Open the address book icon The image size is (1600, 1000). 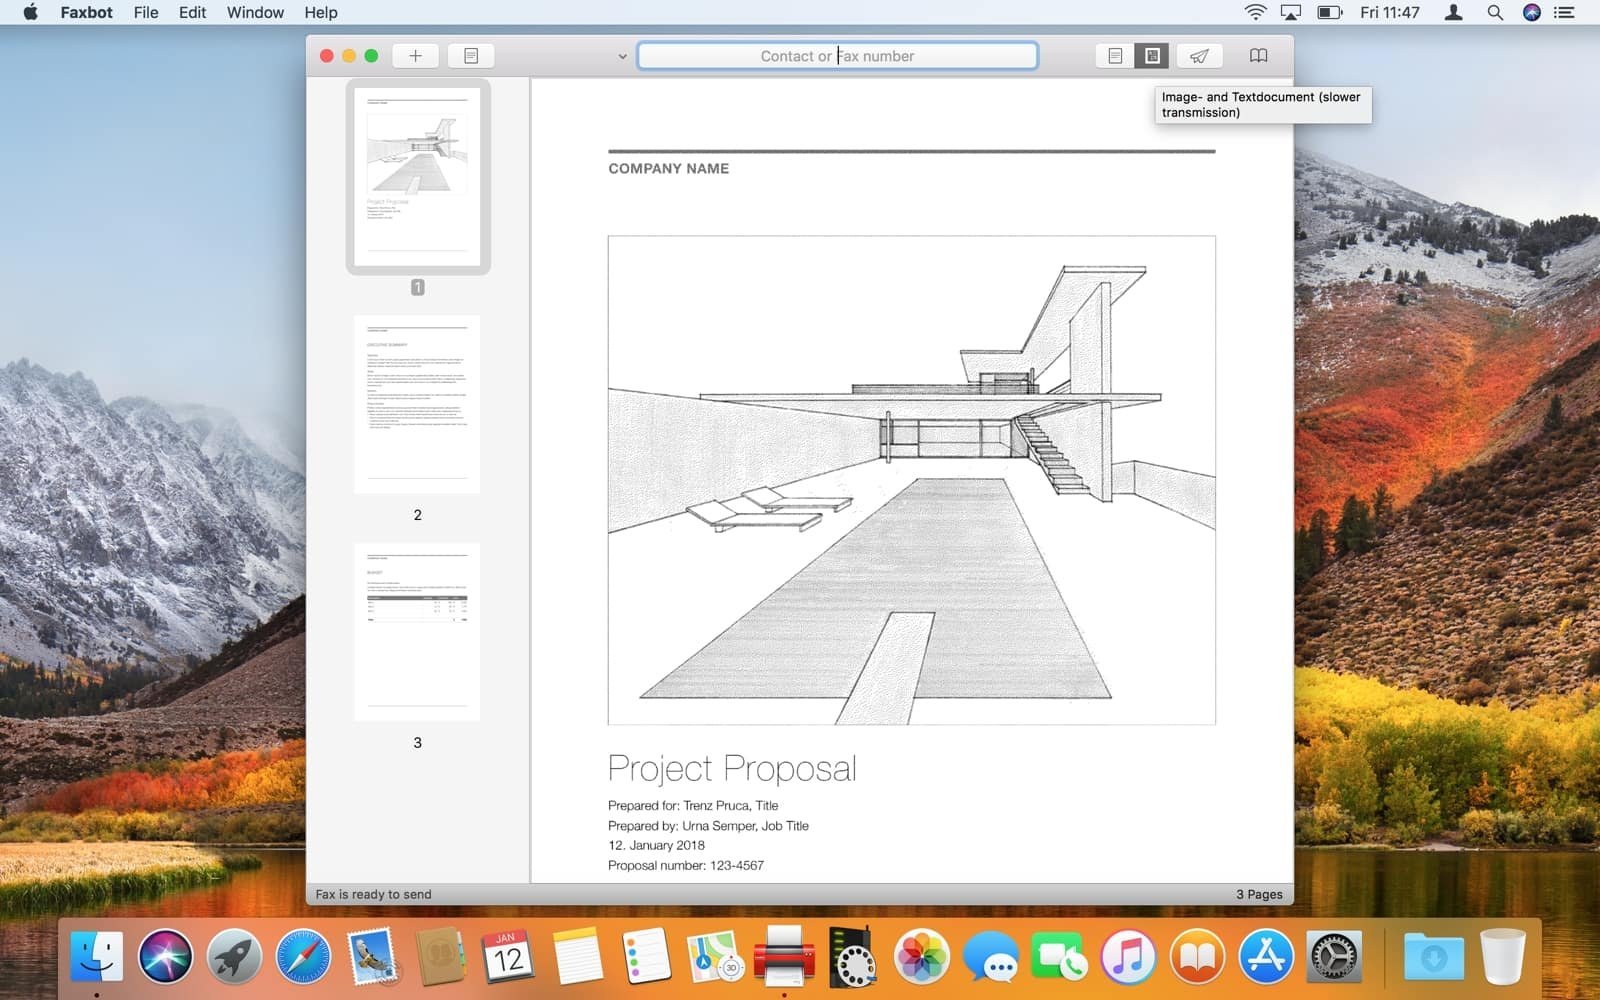click(x=1258, y=56)
